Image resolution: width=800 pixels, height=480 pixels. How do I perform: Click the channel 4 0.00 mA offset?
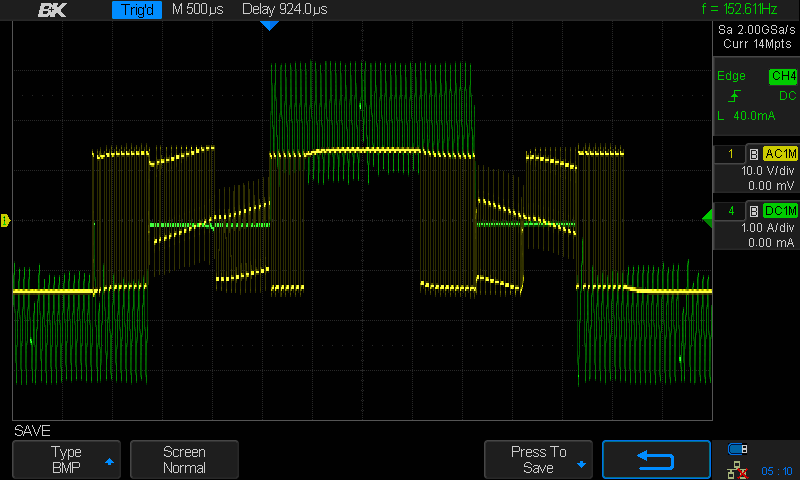point(771,242)
